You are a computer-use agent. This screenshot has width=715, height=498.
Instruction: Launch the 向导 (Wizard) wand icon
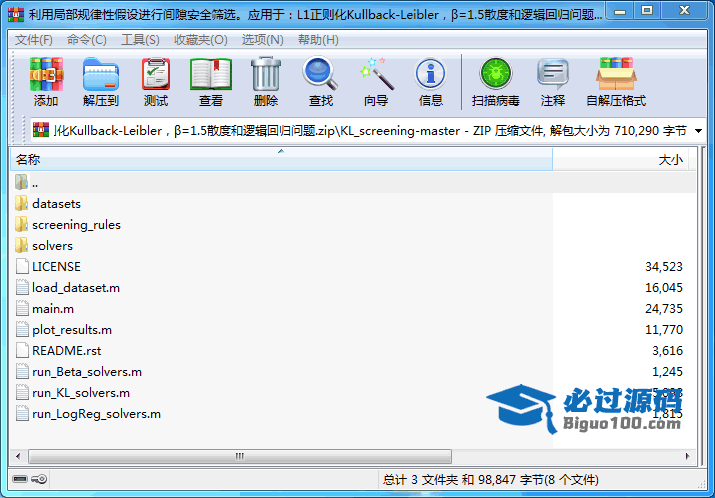(376, 75)
